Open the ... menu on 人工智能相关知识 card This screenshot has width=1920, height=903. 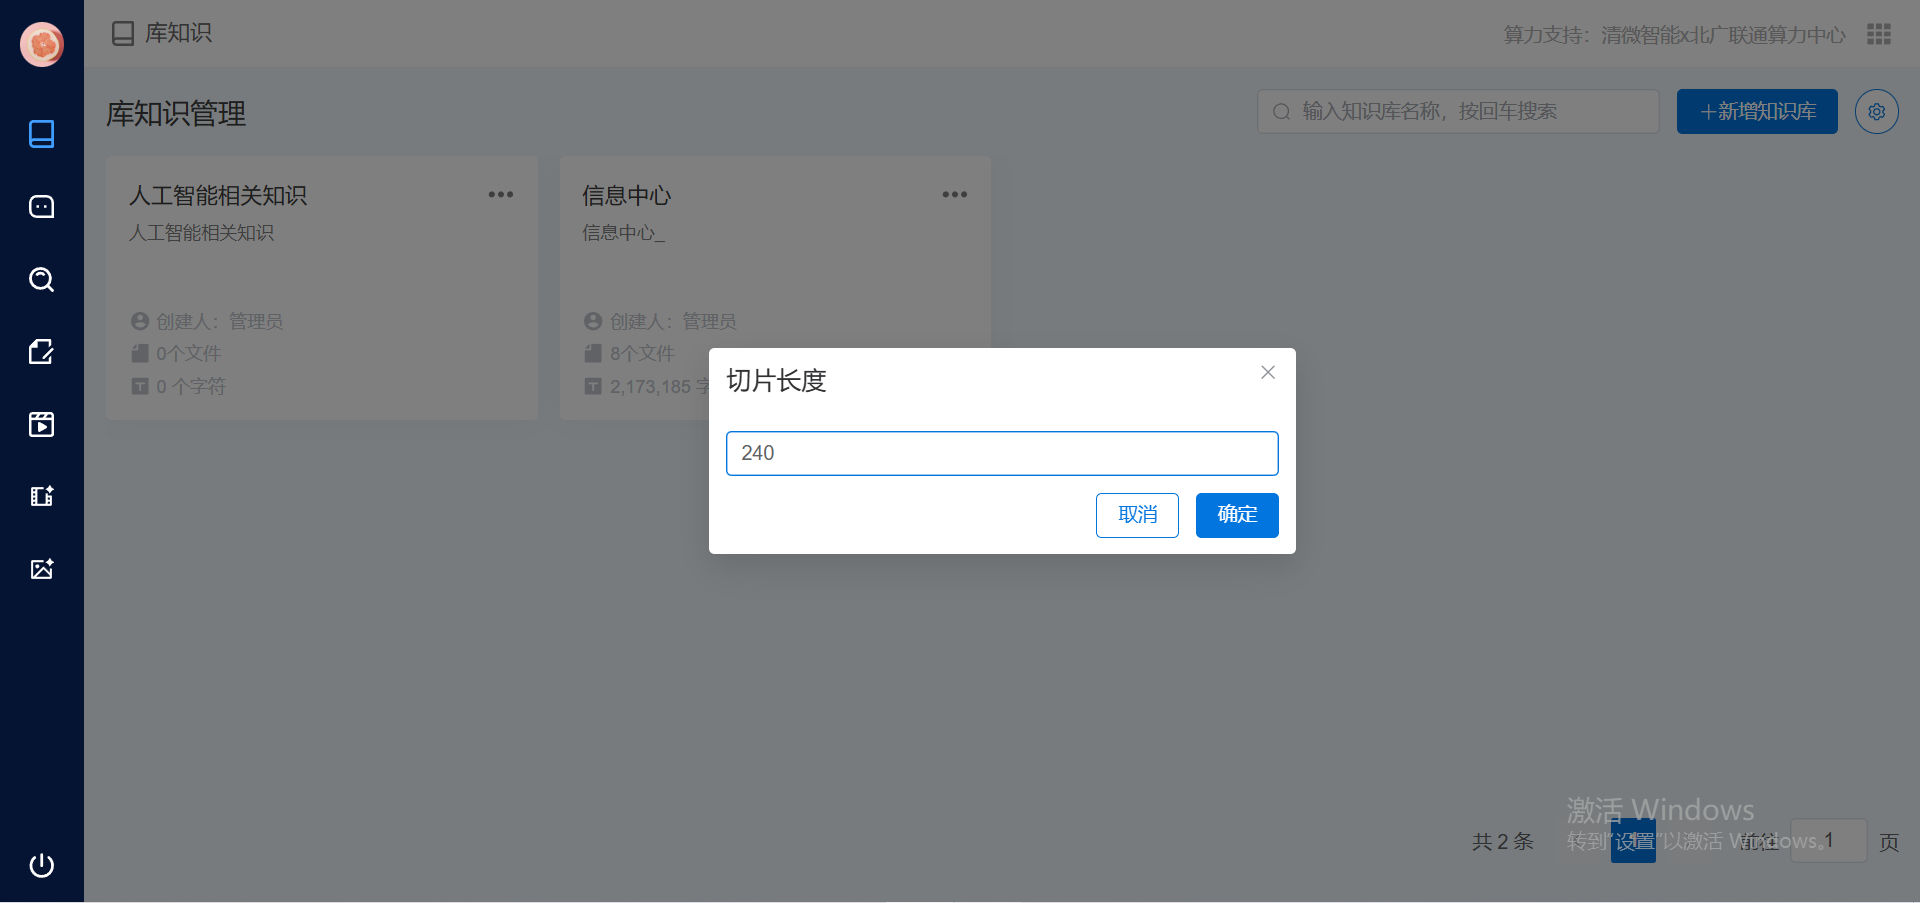[x=500, y=194]
